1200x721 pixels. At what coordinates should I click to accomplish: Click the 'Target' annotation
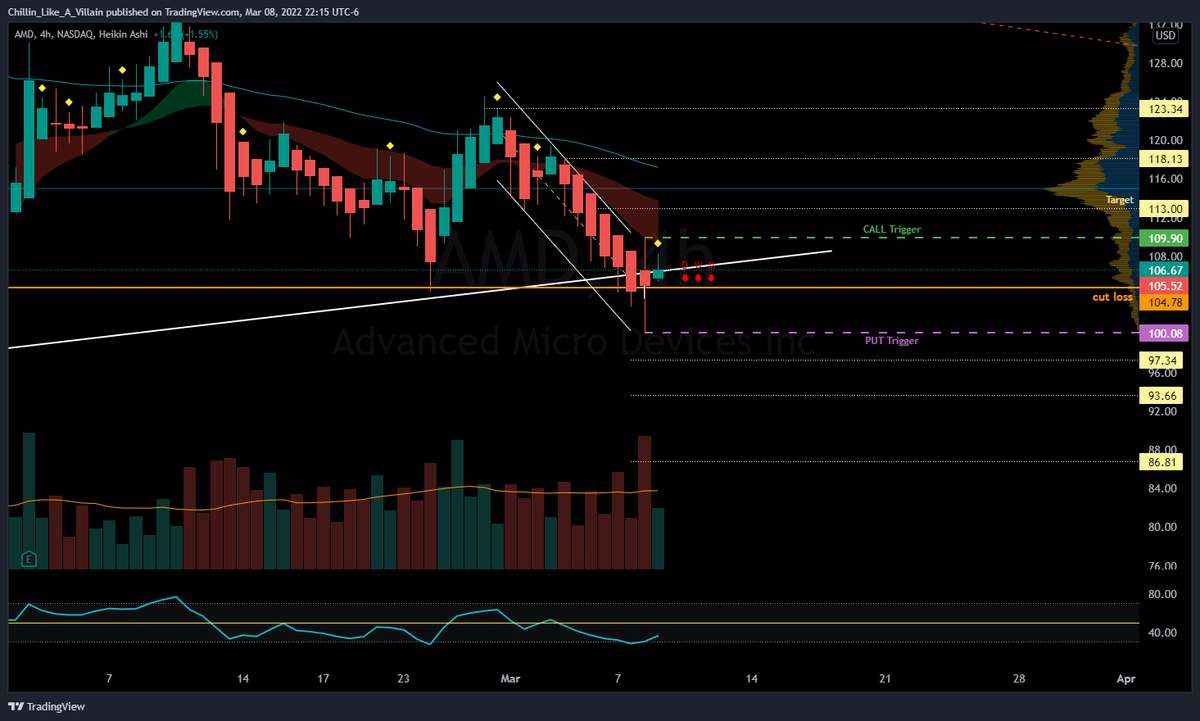(1120, 200)
